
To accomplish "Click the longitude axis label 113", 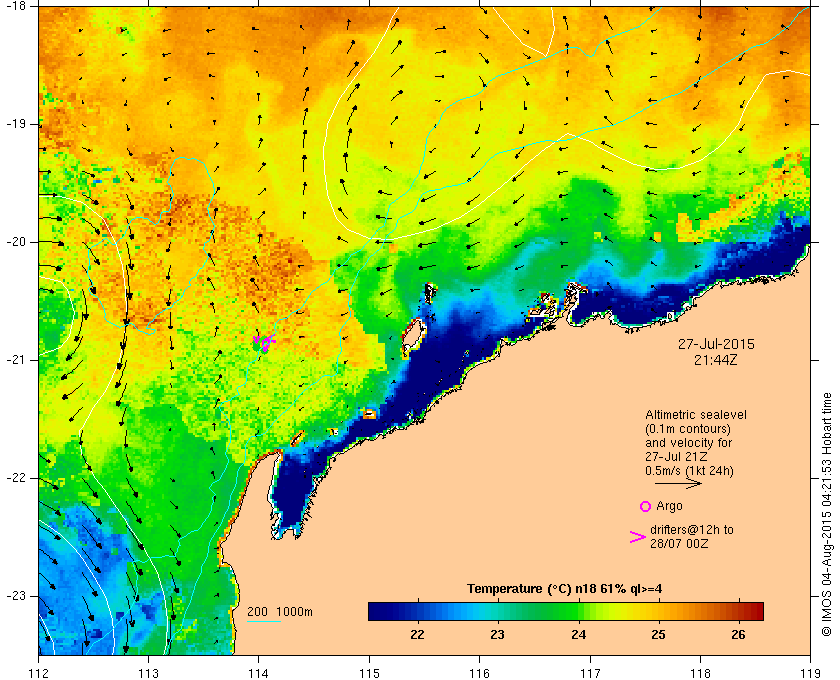I will click(x=148, y=672).
